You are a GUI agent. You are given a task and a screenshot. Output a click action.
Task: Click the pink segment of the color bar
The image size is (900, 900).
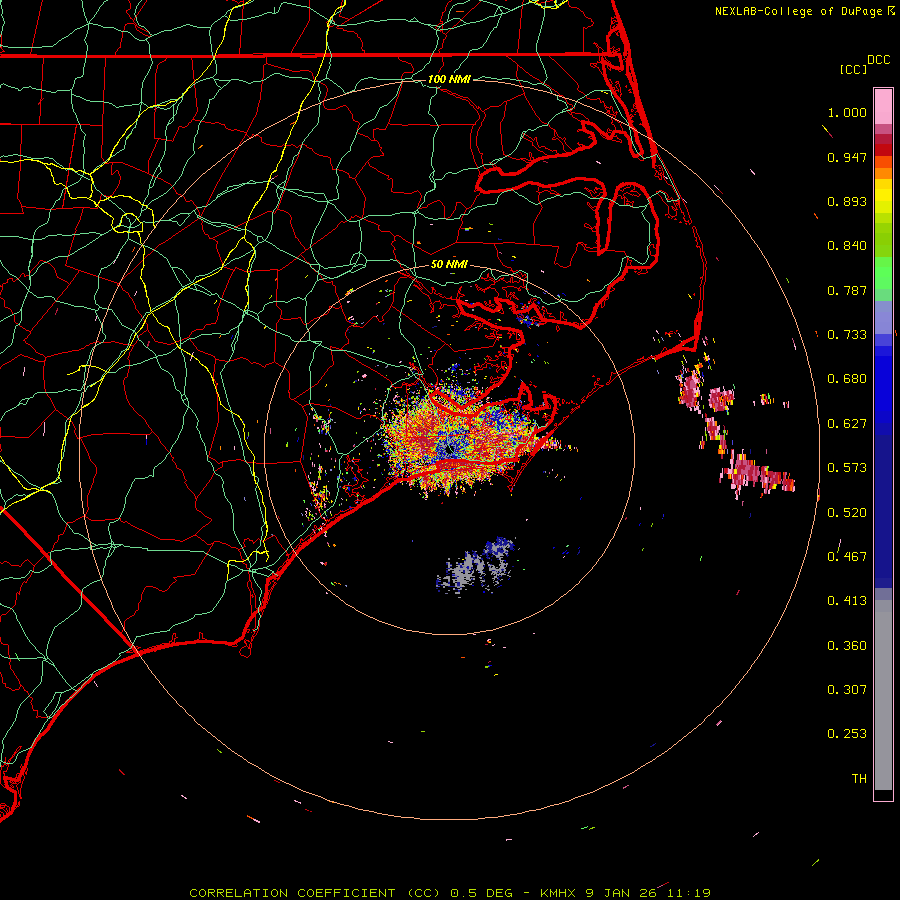(883, 106)
